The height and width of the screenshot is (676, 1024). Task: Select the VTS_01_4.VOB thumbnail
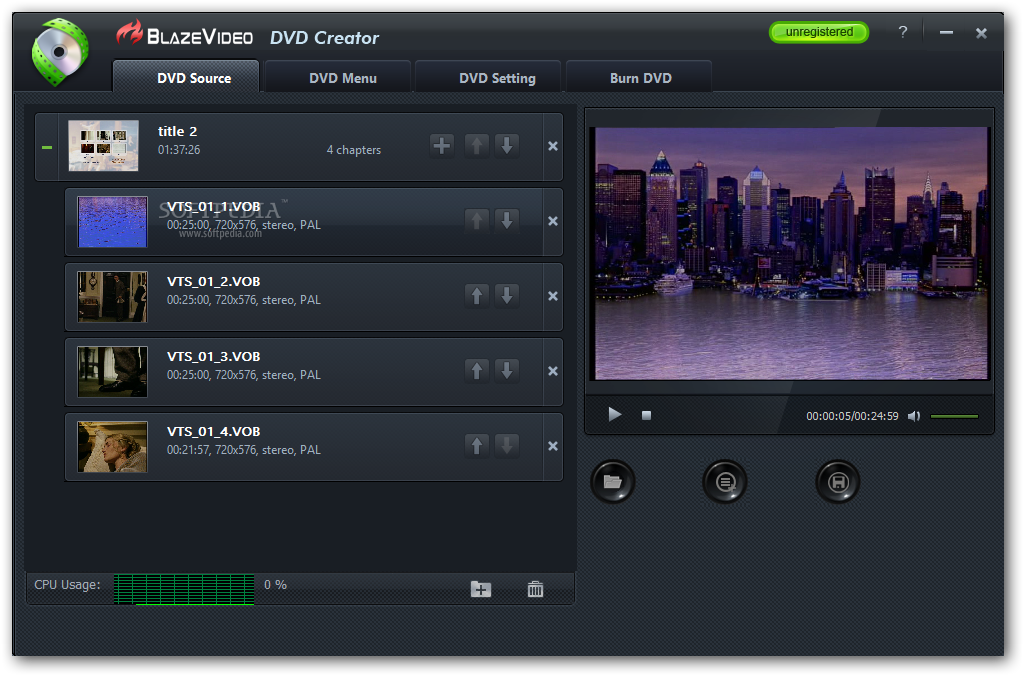(x=112, y=447)
